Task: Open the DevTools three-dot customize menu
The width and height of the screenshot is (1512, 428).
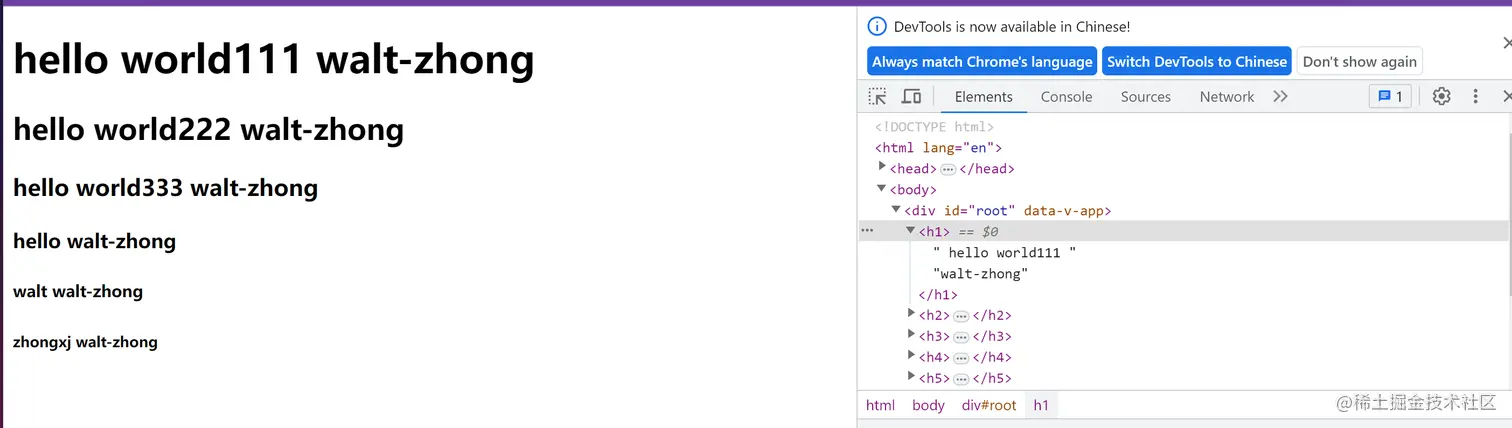Action: pyautogui.click(x=1475, y=96)
